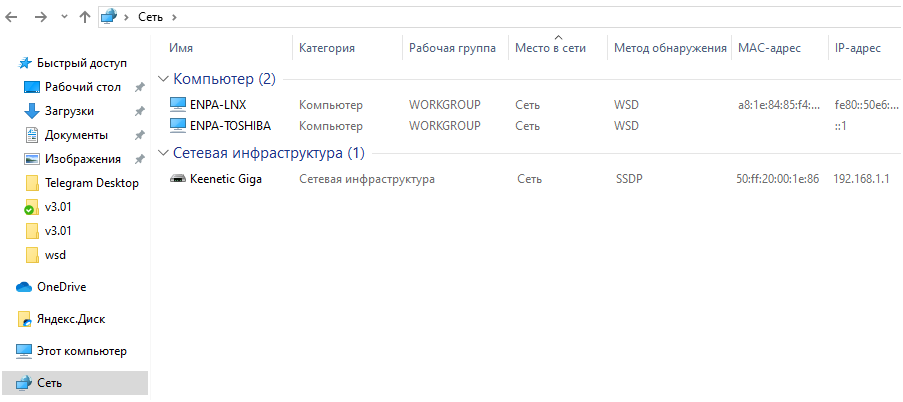Click the Forward navigation arrow
The height and width of the screenshot is (402, 903).
click(40, 17)
